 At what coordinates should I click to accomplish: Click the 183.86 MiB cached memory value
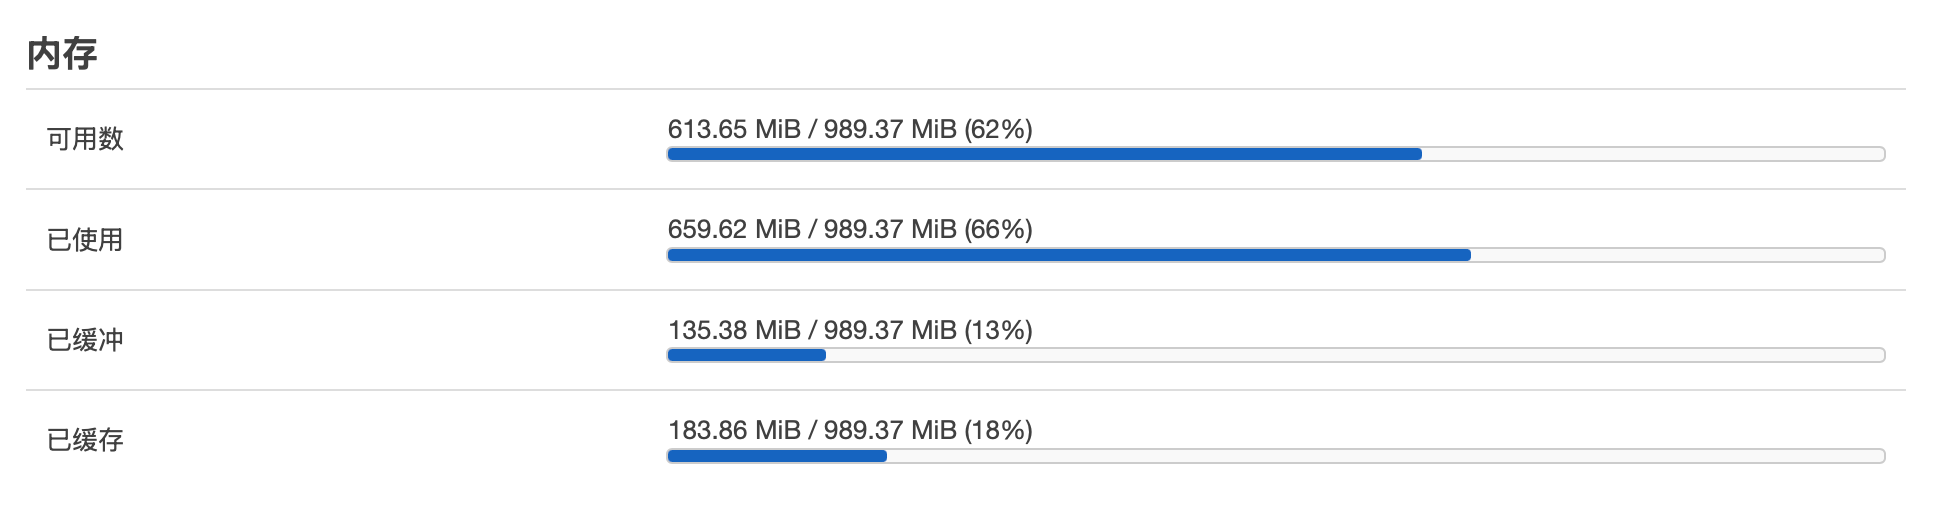click(x=734, y=430)
